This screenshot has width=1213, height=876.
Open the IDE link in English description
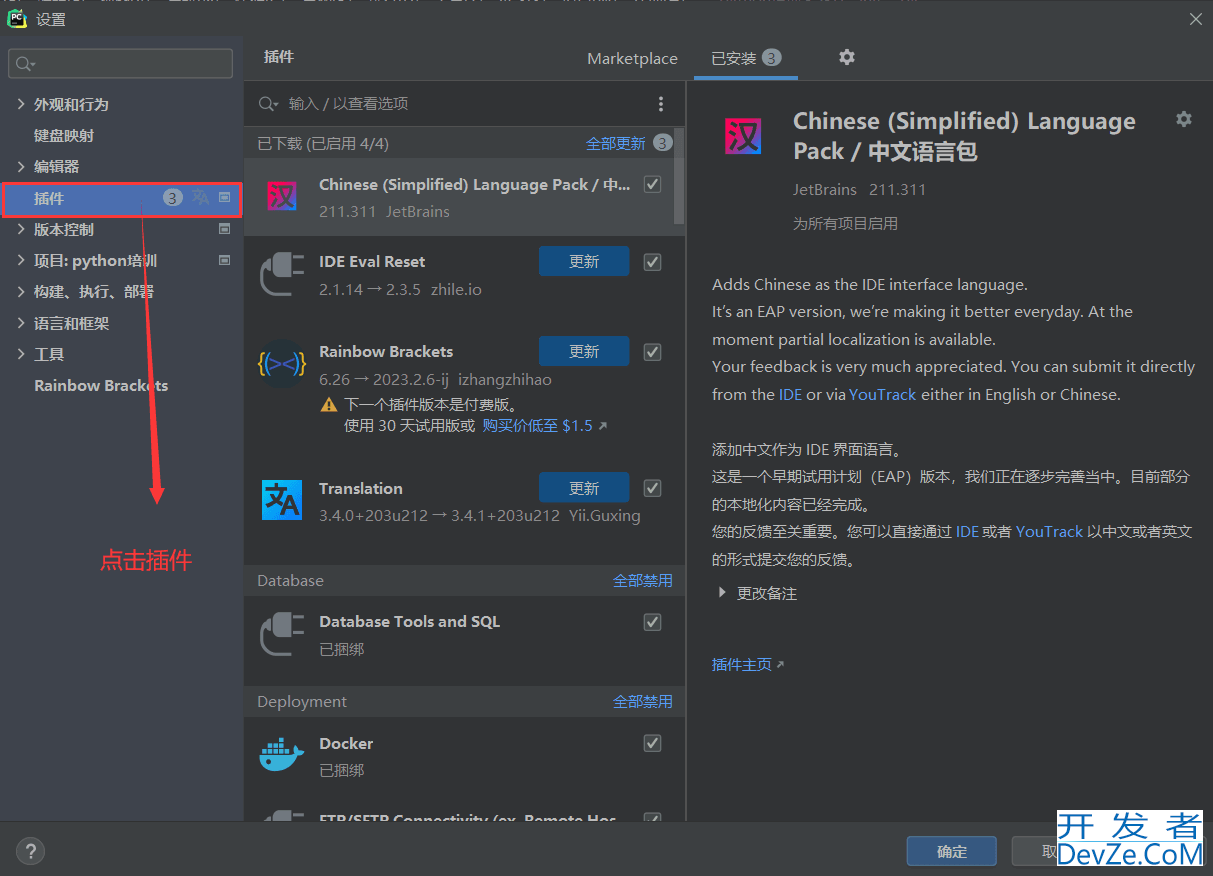click(x=790, y=394)
